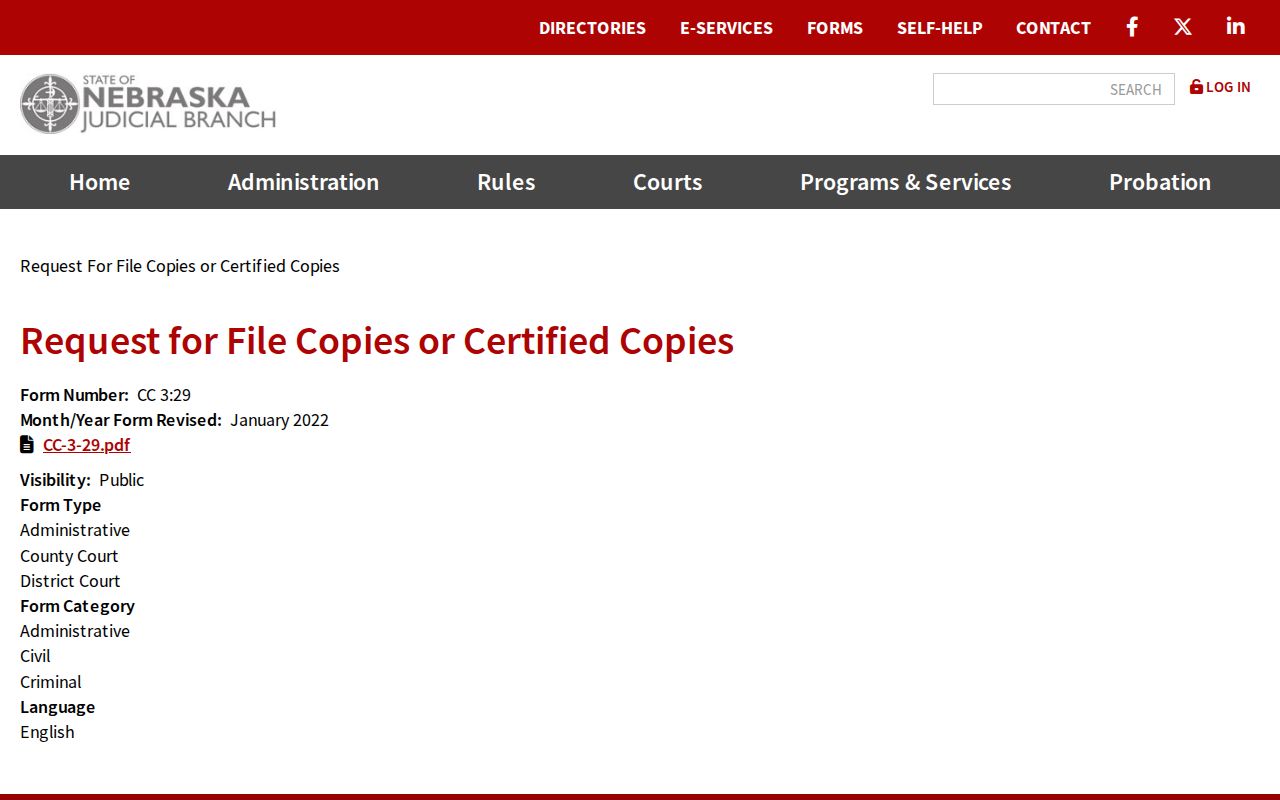Click the page heading Request for File Copies
Viewport: 1280px width, 800px height.
[x=377, y=341]
